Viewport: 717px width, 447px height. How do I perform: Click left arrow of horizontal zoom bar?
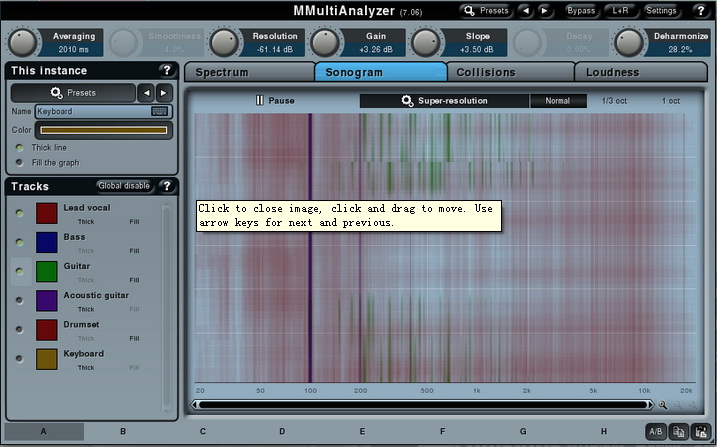(x=195, y=404)
